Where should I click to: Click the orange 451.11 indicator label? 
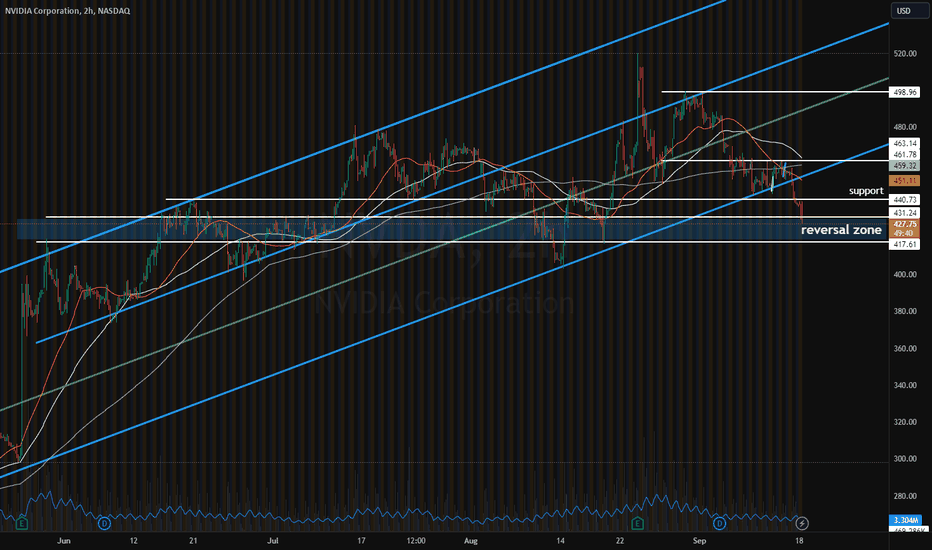tap(904, 180)
